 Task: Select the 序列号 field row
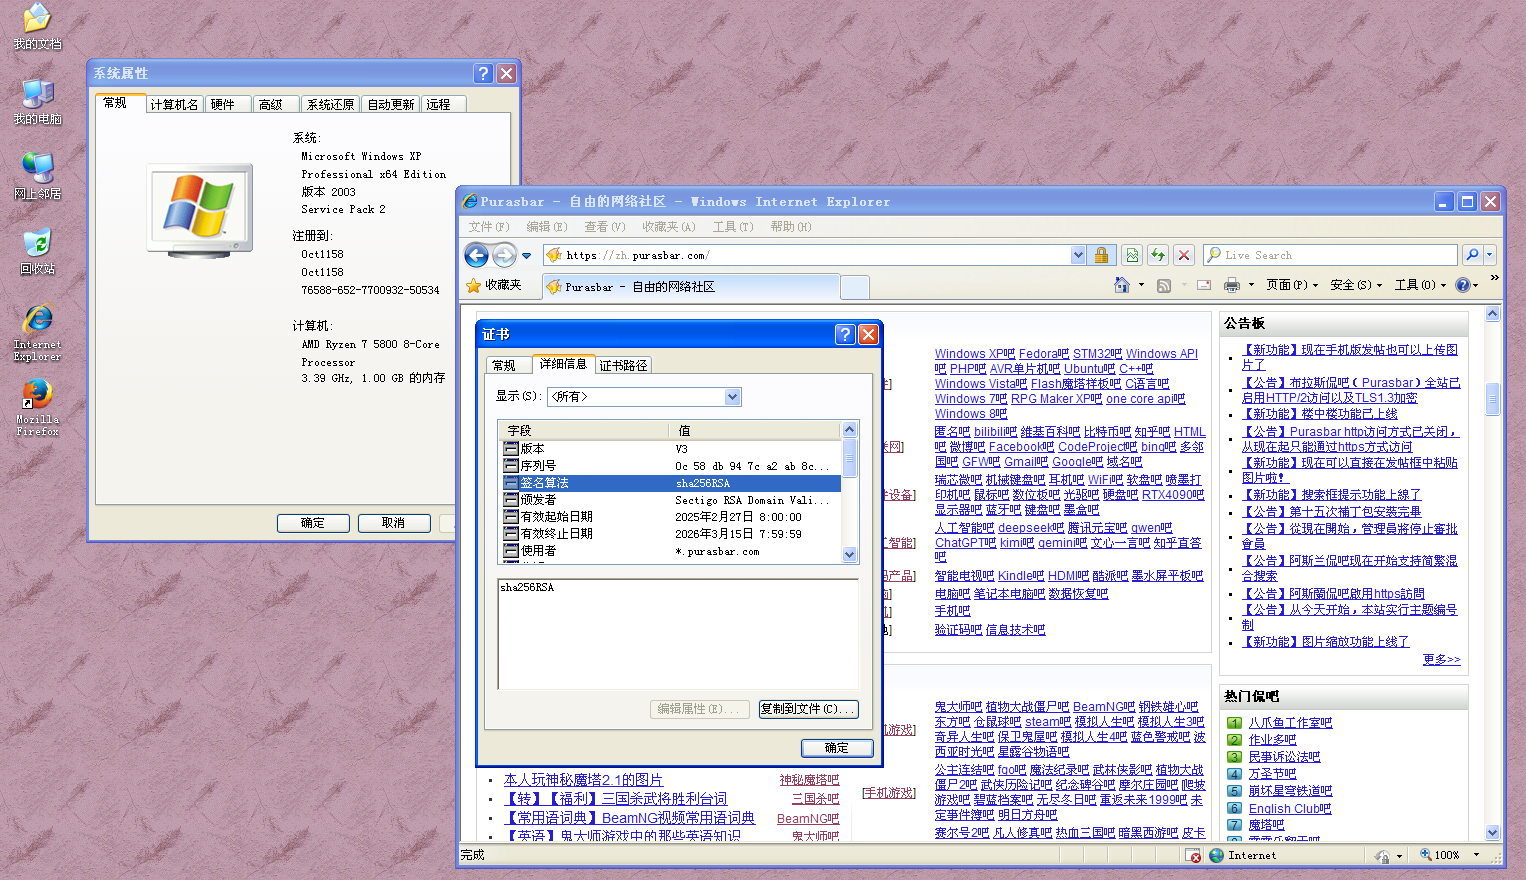click(x=671, y=466)
